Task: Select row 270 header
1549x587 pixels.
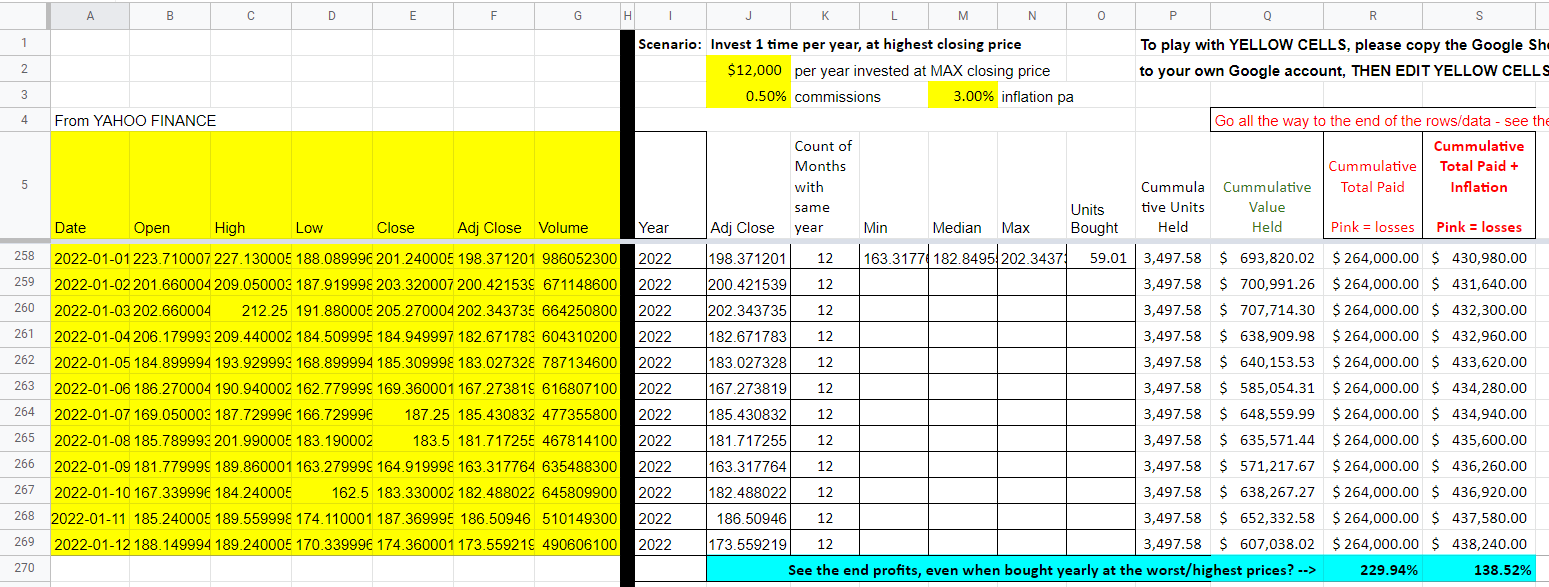Action: pos(24,570)
